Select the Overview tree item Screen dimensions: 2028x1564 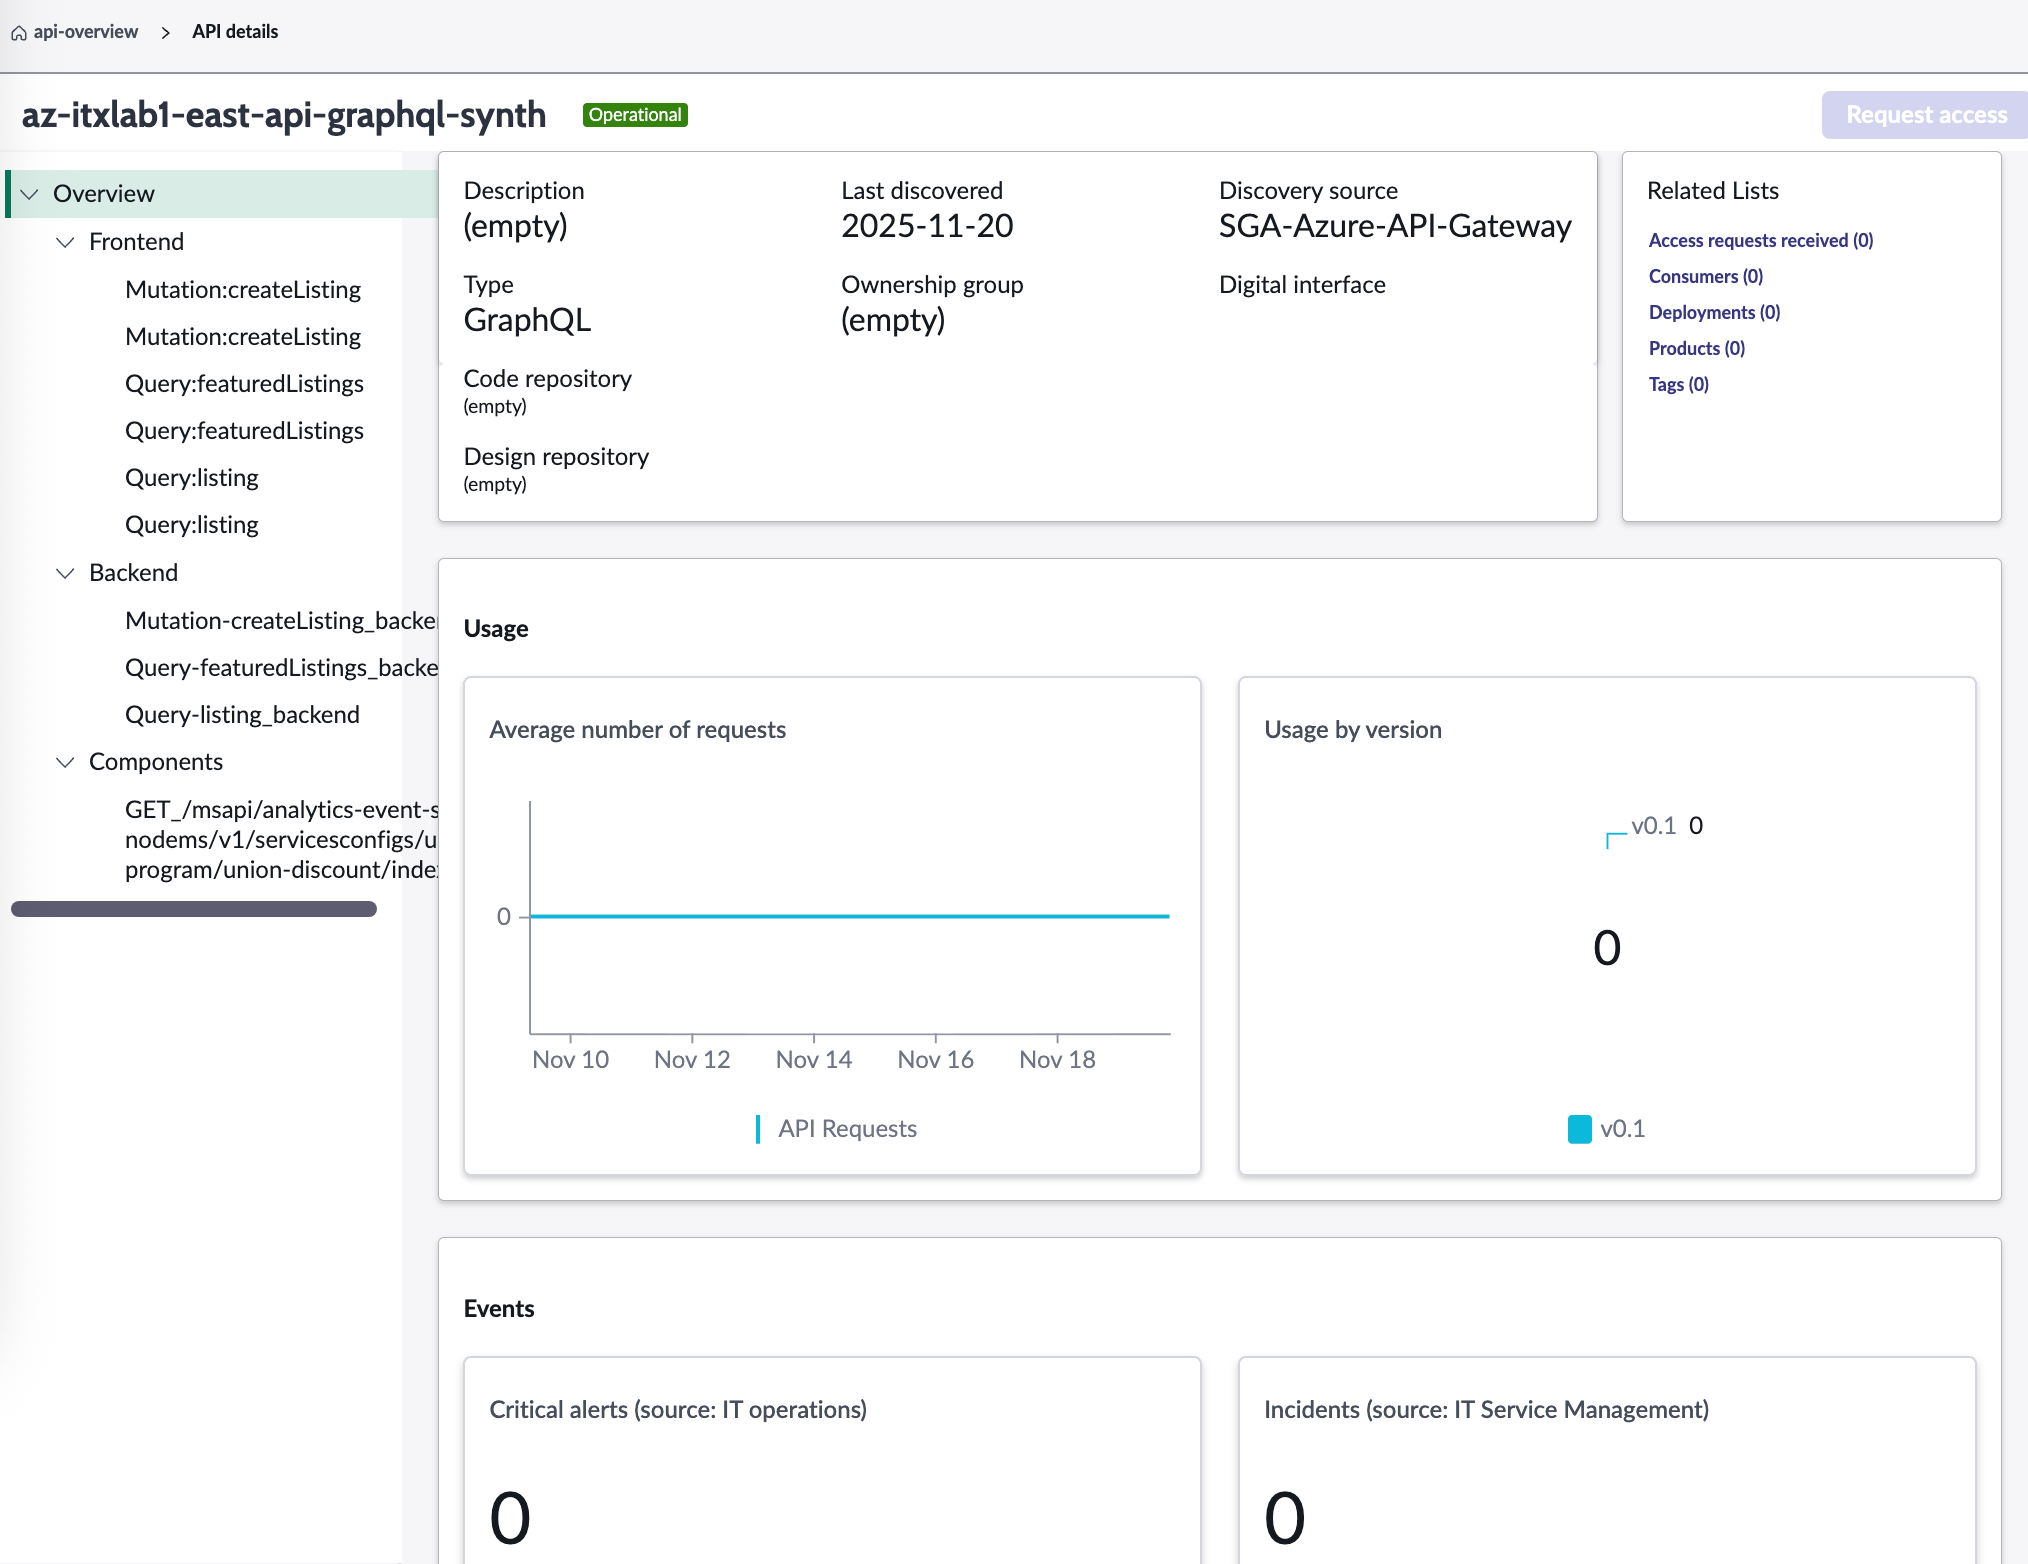pos(222,194)
